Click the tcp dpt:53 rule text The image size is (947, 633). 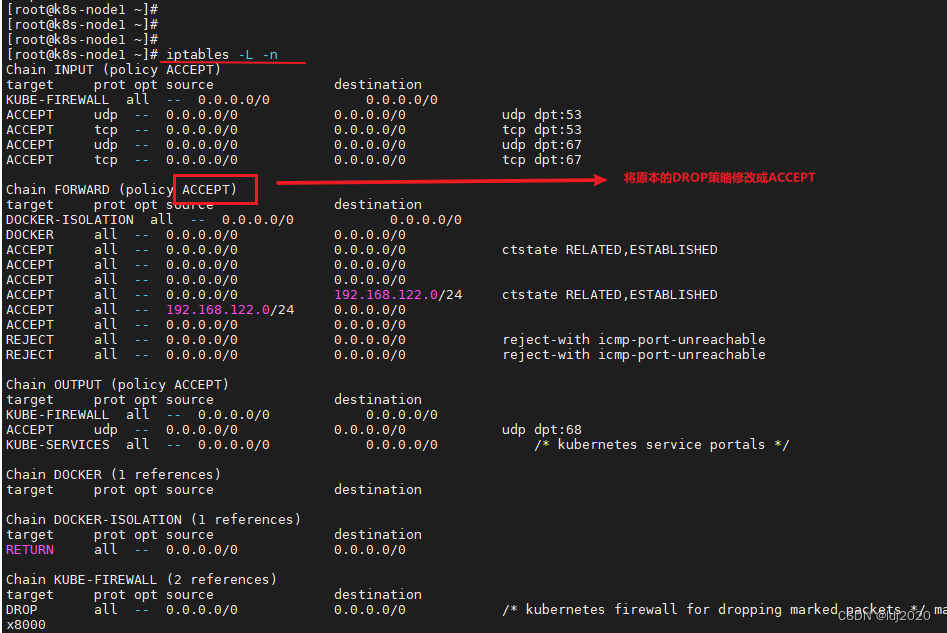click(x=541, y=129)
